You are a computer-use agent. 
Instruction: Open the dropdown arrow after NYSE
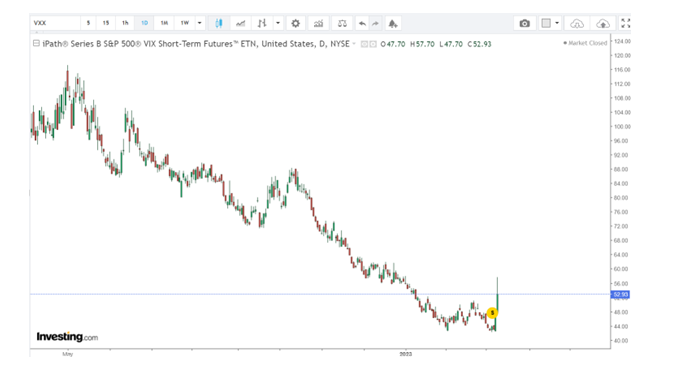[x=354, y=44]
